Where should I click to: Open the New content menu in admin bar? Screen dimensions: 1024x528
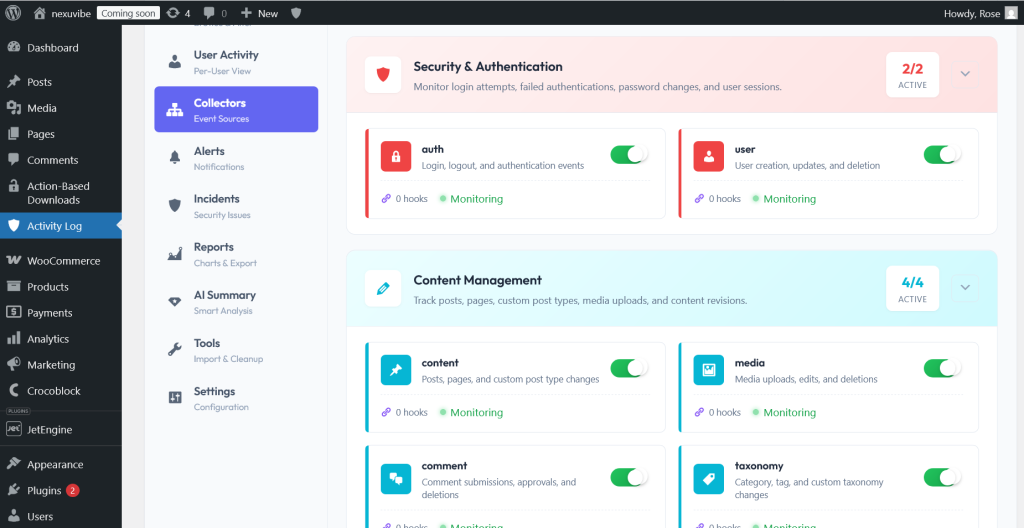tap(259, 13)
